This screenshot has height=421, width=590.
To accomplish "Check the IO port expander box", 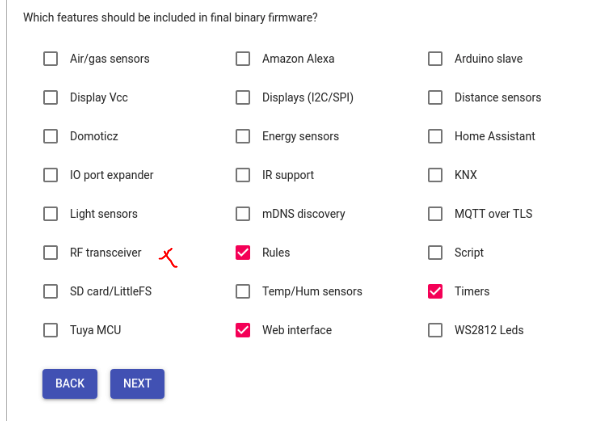I will [50, 175].
